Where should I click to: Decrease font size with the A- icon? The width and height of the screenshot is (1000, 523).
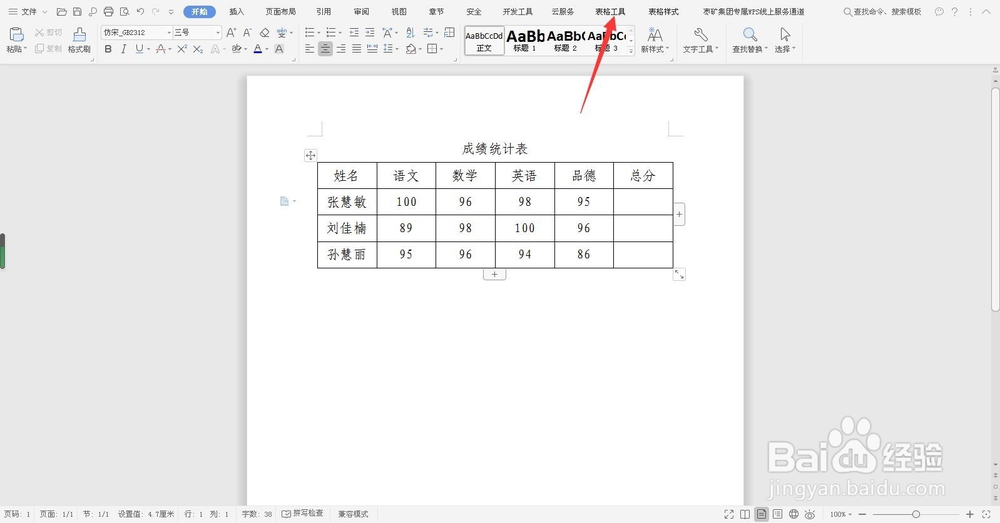(247, 32)
